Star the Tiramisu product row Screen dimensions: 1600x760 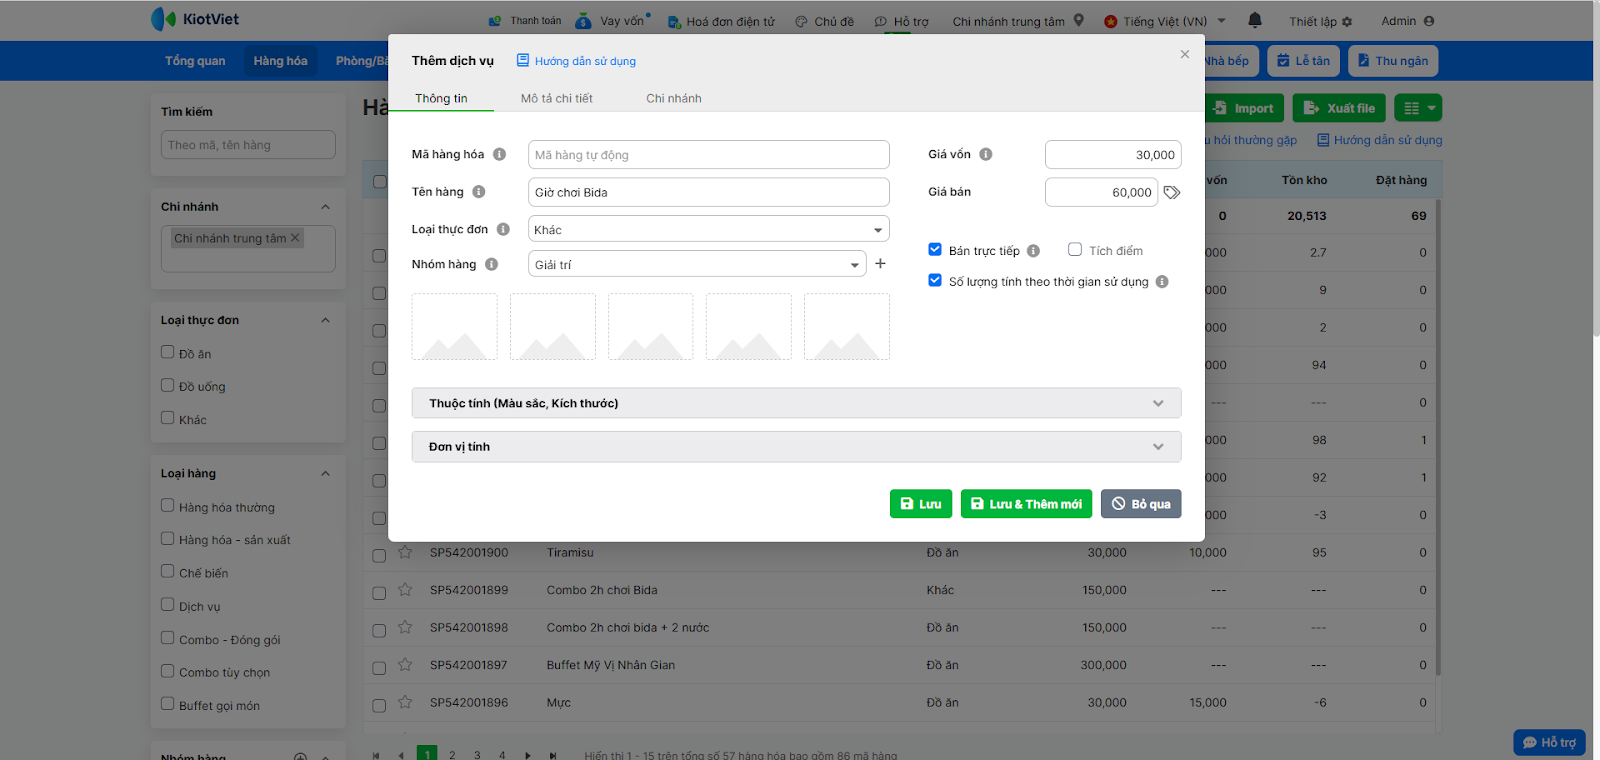pos(405,552)
